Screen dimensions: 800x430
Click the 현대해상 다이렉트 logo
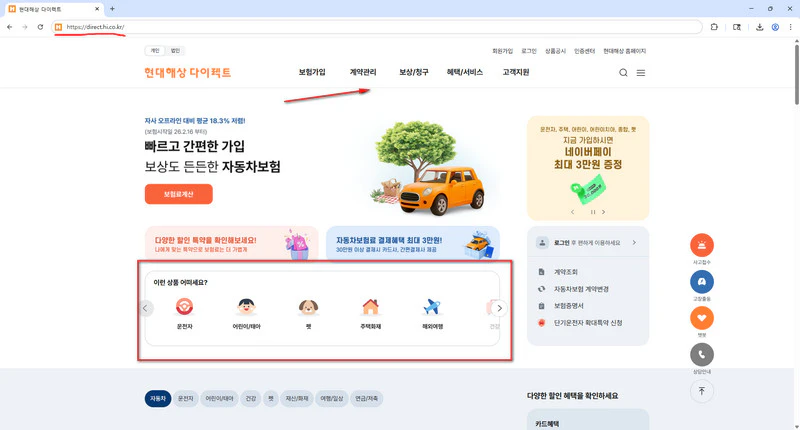coord(187,72)
